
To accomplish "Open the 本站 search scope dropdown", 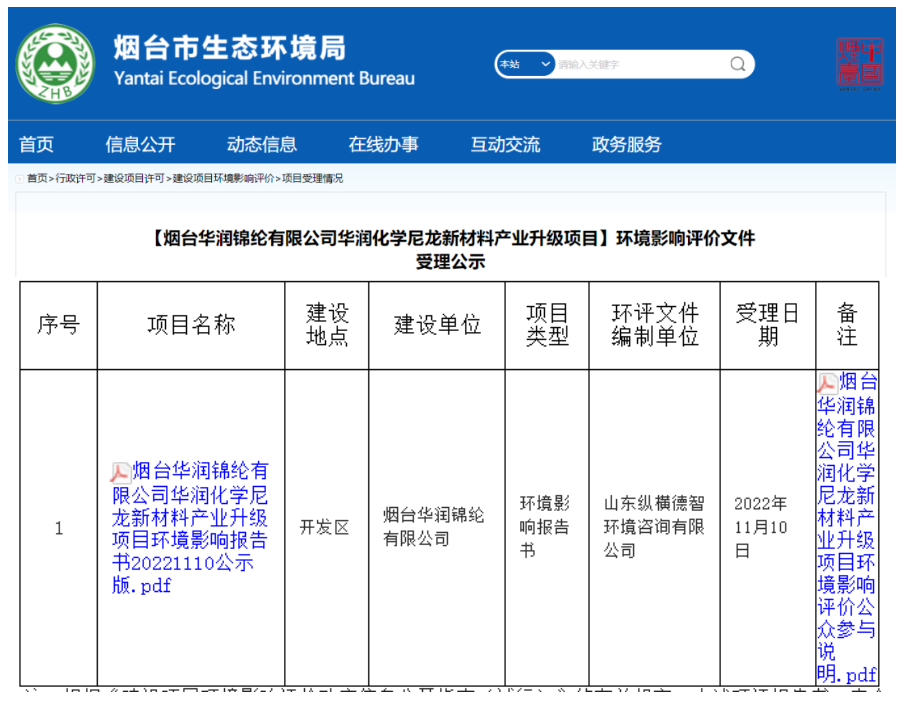I will pyautogui.click(x=525, y=64).
